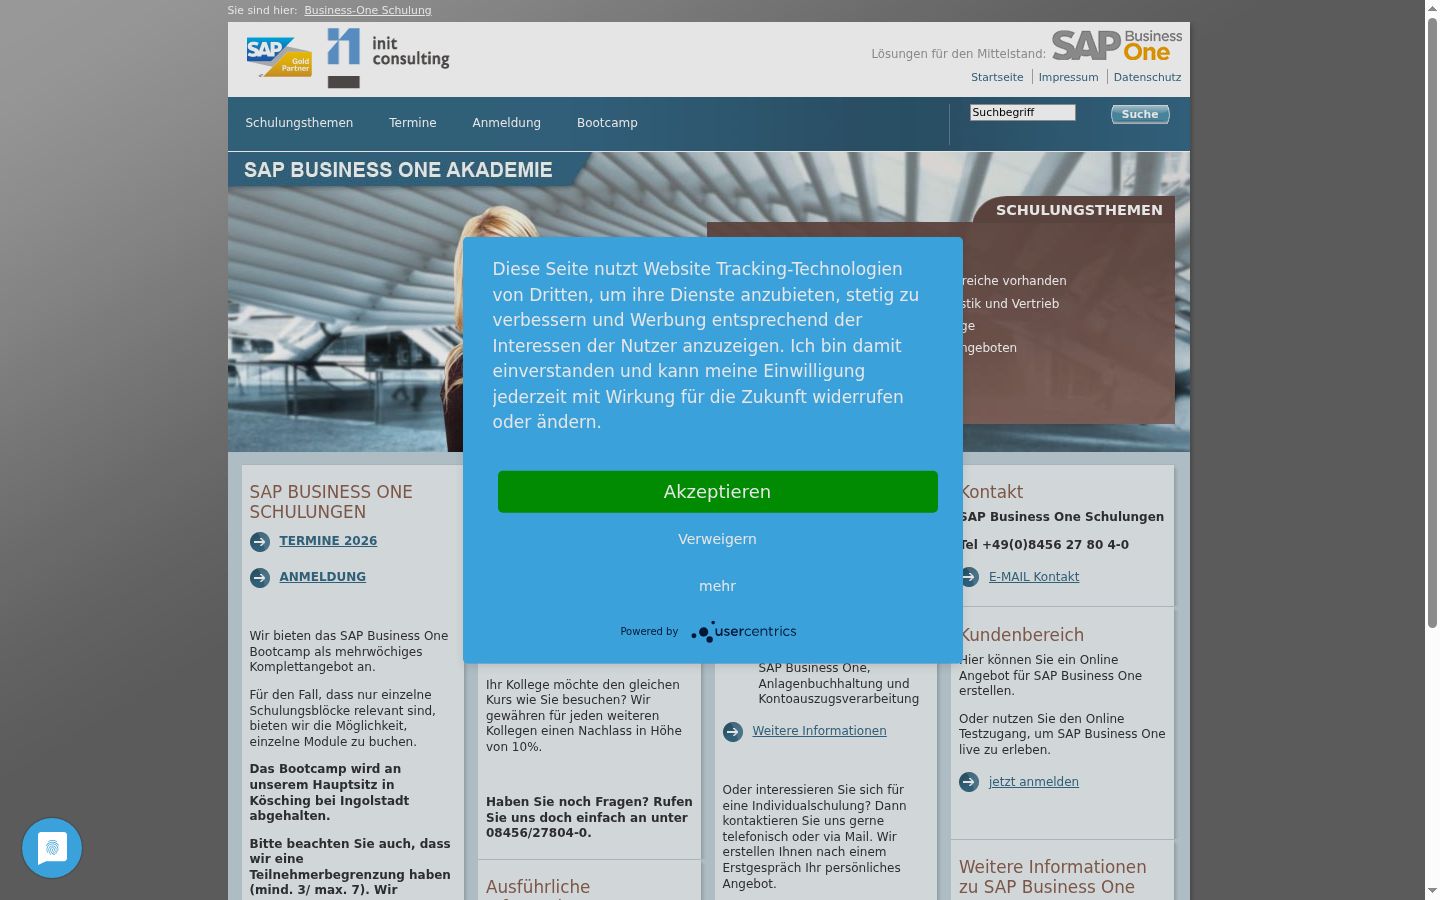The image size is (1440, 900).
Task: Follow the Business-One Schulung breadcrumb link
Action: [368, 10]
